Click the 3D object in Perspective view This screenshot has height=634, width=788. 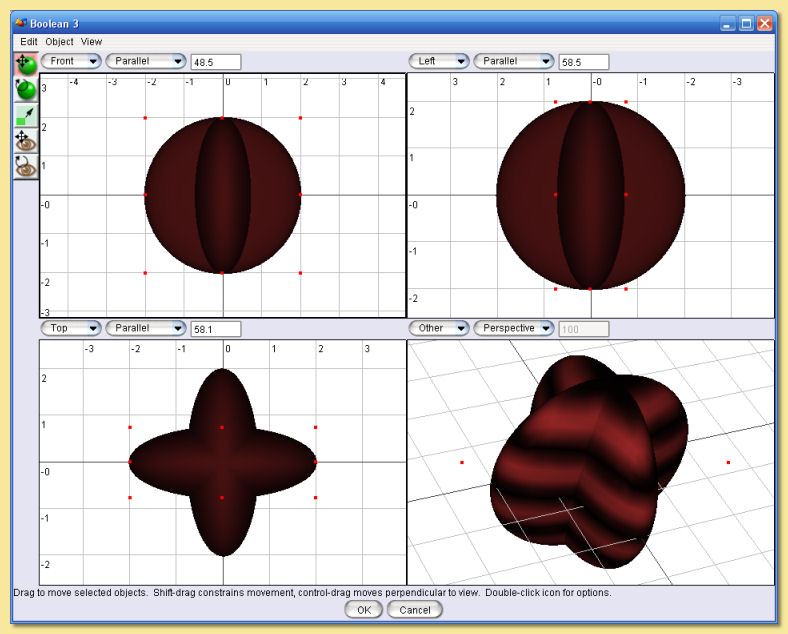click(x=589, y=462)
